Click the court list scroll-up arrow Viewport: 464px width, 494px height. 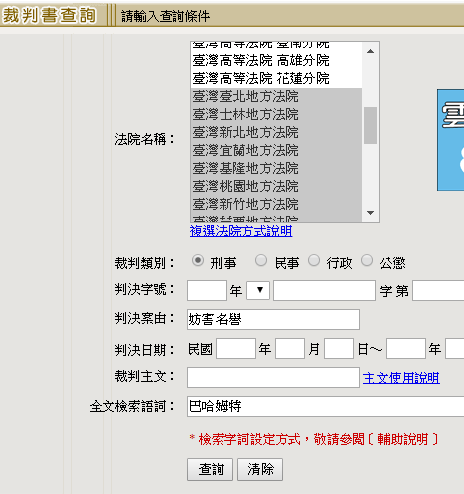370,51
